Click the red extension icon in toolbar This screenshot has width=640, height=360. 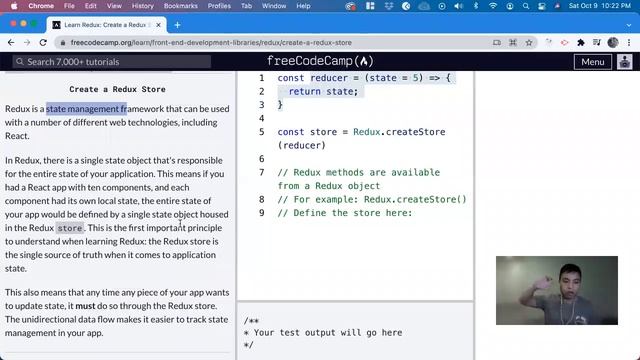coord(564,42)
